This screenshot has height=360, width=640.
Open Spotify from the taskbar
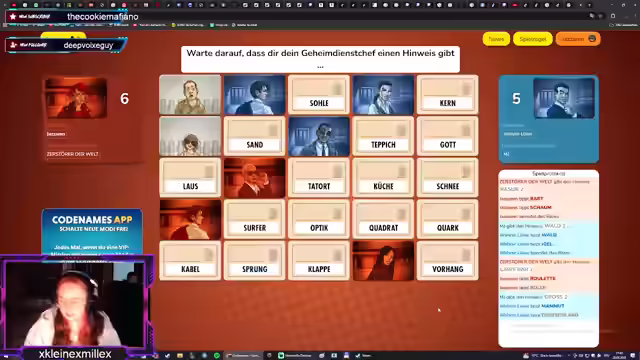click(217, 356)
